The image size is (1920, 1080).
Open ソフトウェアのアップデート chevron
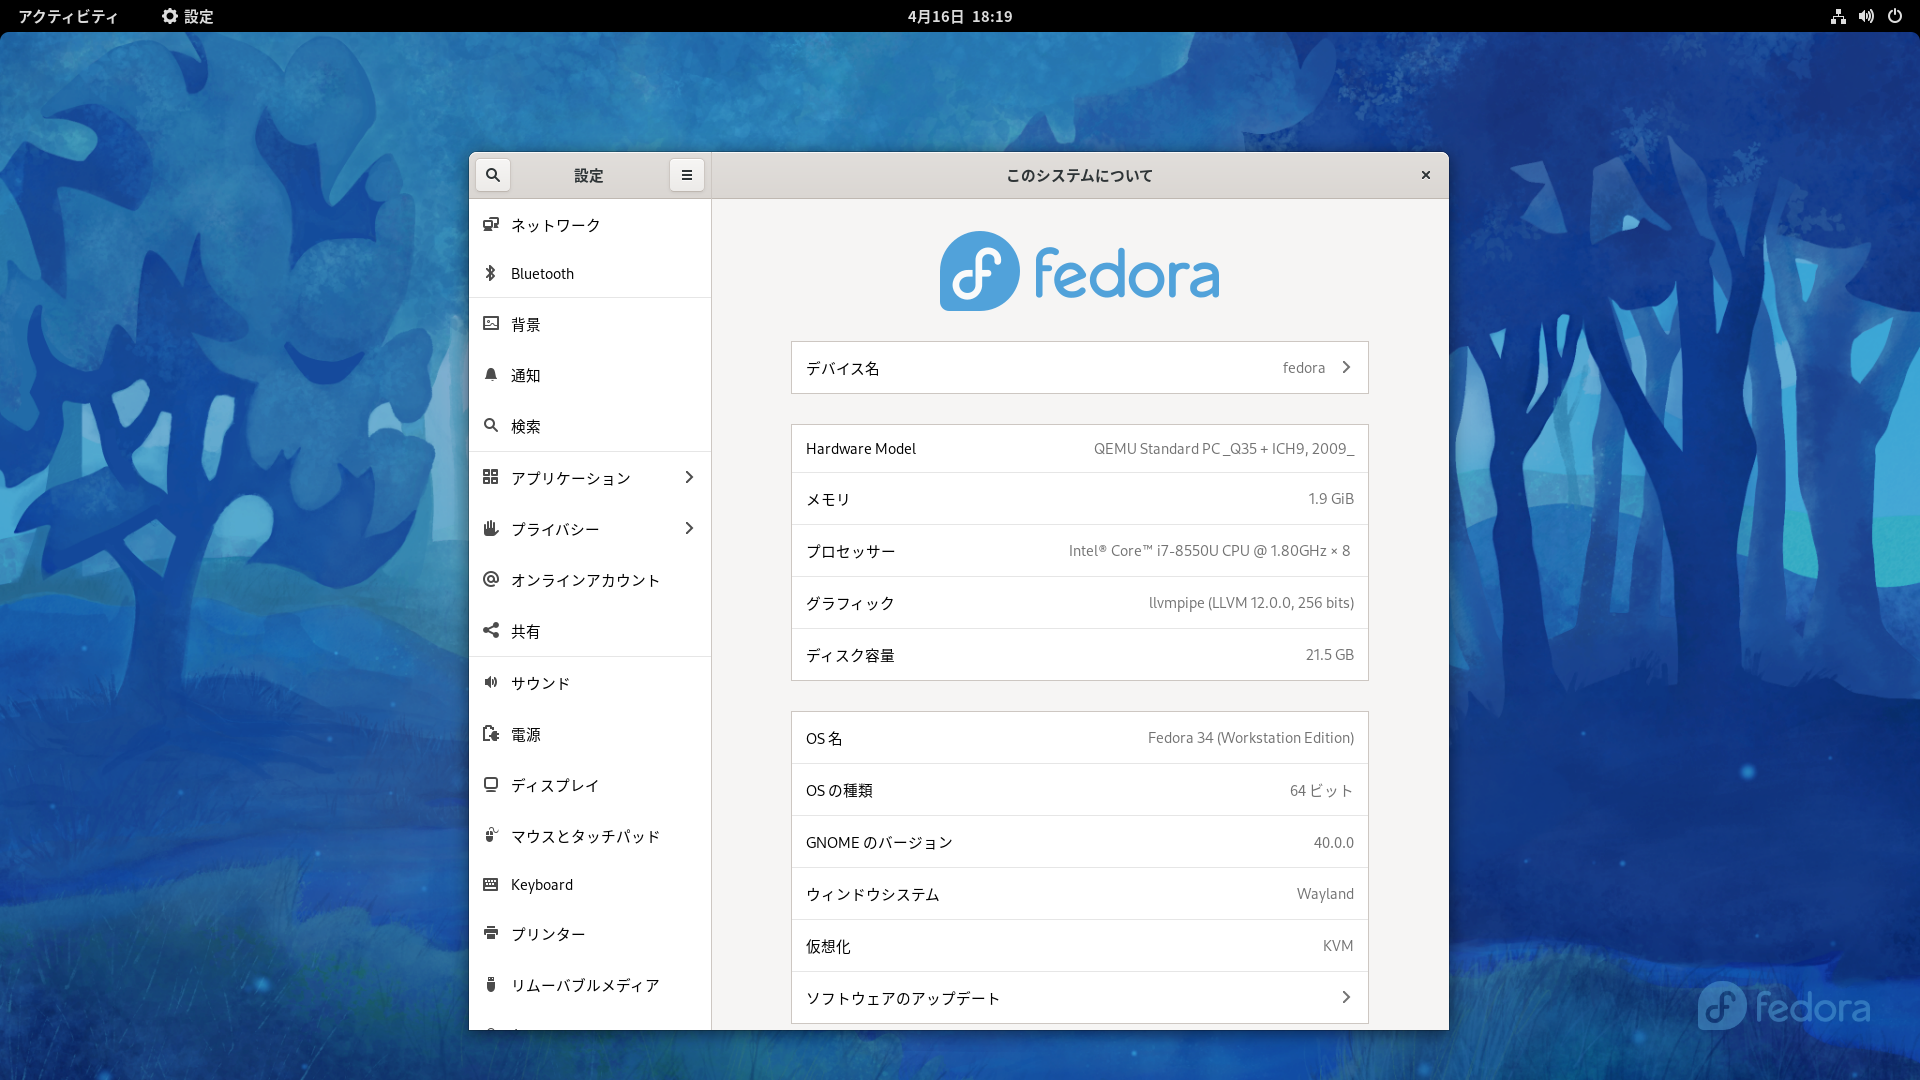coord(1346,997)
